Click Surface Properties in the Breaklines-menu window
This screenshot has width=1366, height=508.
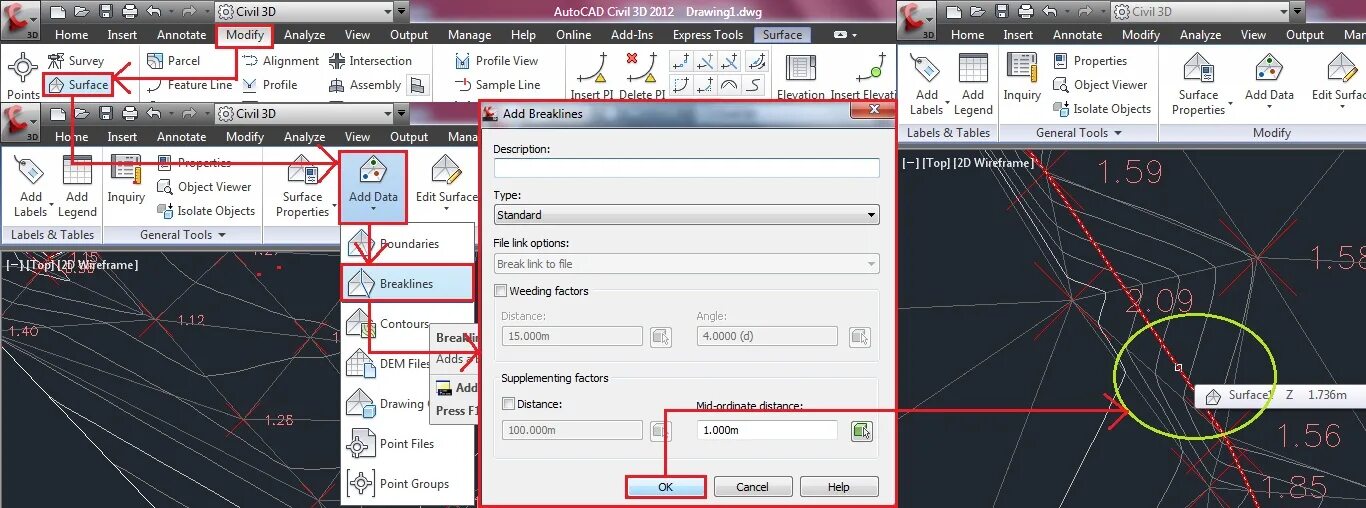click(x=302, y=187)
